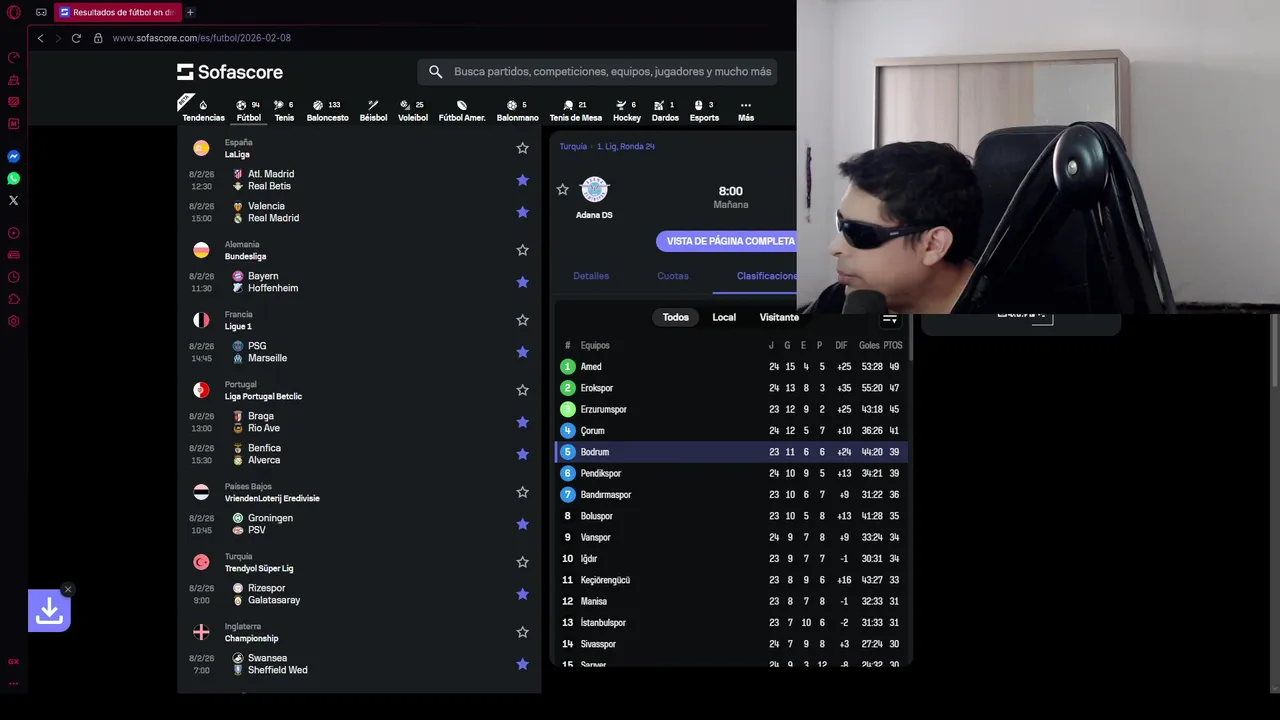Open Braga vs Rio Ave match
Image resolution: width=1280 pixels, height=720 pixels.
[360, 422]
